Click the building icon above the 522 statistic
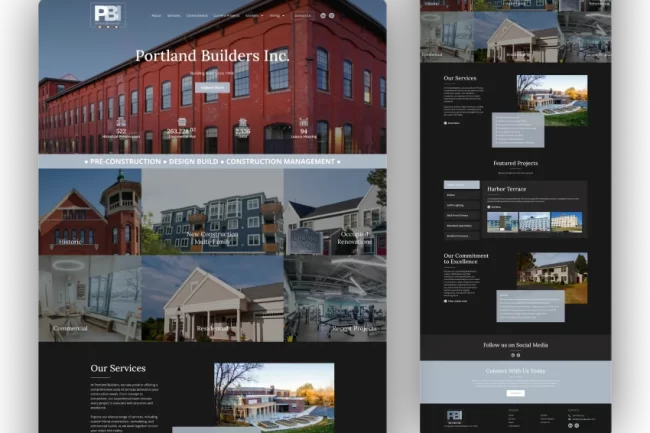650x433 pixels. [x=121, y=122]
